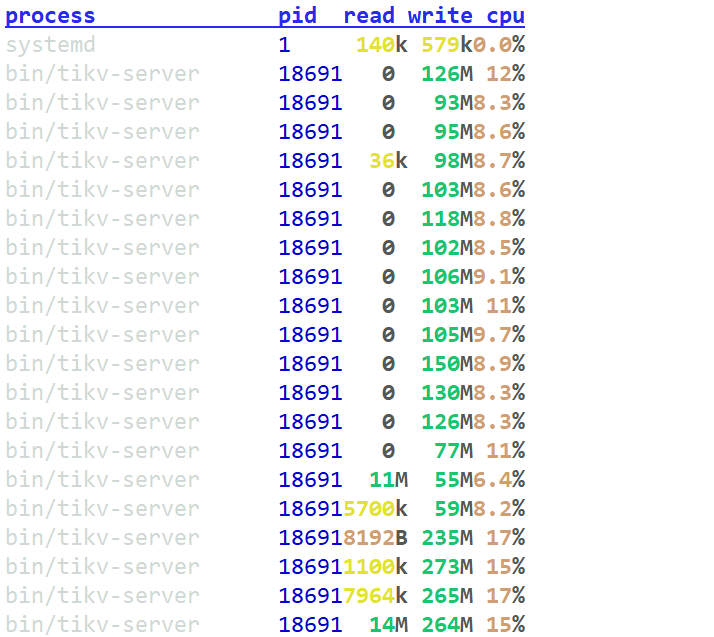Viewport: 714px width, 637px height.
Task: Click the read '0' in the 77M row
Action: point(388,451)
